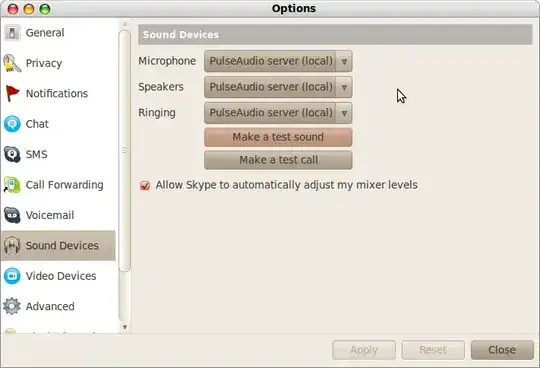Open the Speakers device combo box

pyautogui.click(x=278, y=87)
